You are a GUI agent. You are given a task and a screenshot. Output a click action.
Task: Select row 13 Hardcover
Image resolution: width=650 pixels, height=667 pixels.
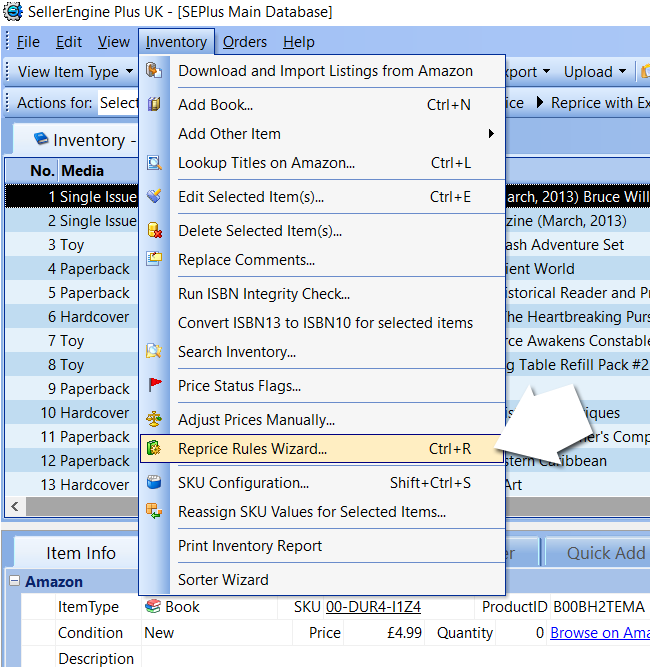[x=72, y=485]
